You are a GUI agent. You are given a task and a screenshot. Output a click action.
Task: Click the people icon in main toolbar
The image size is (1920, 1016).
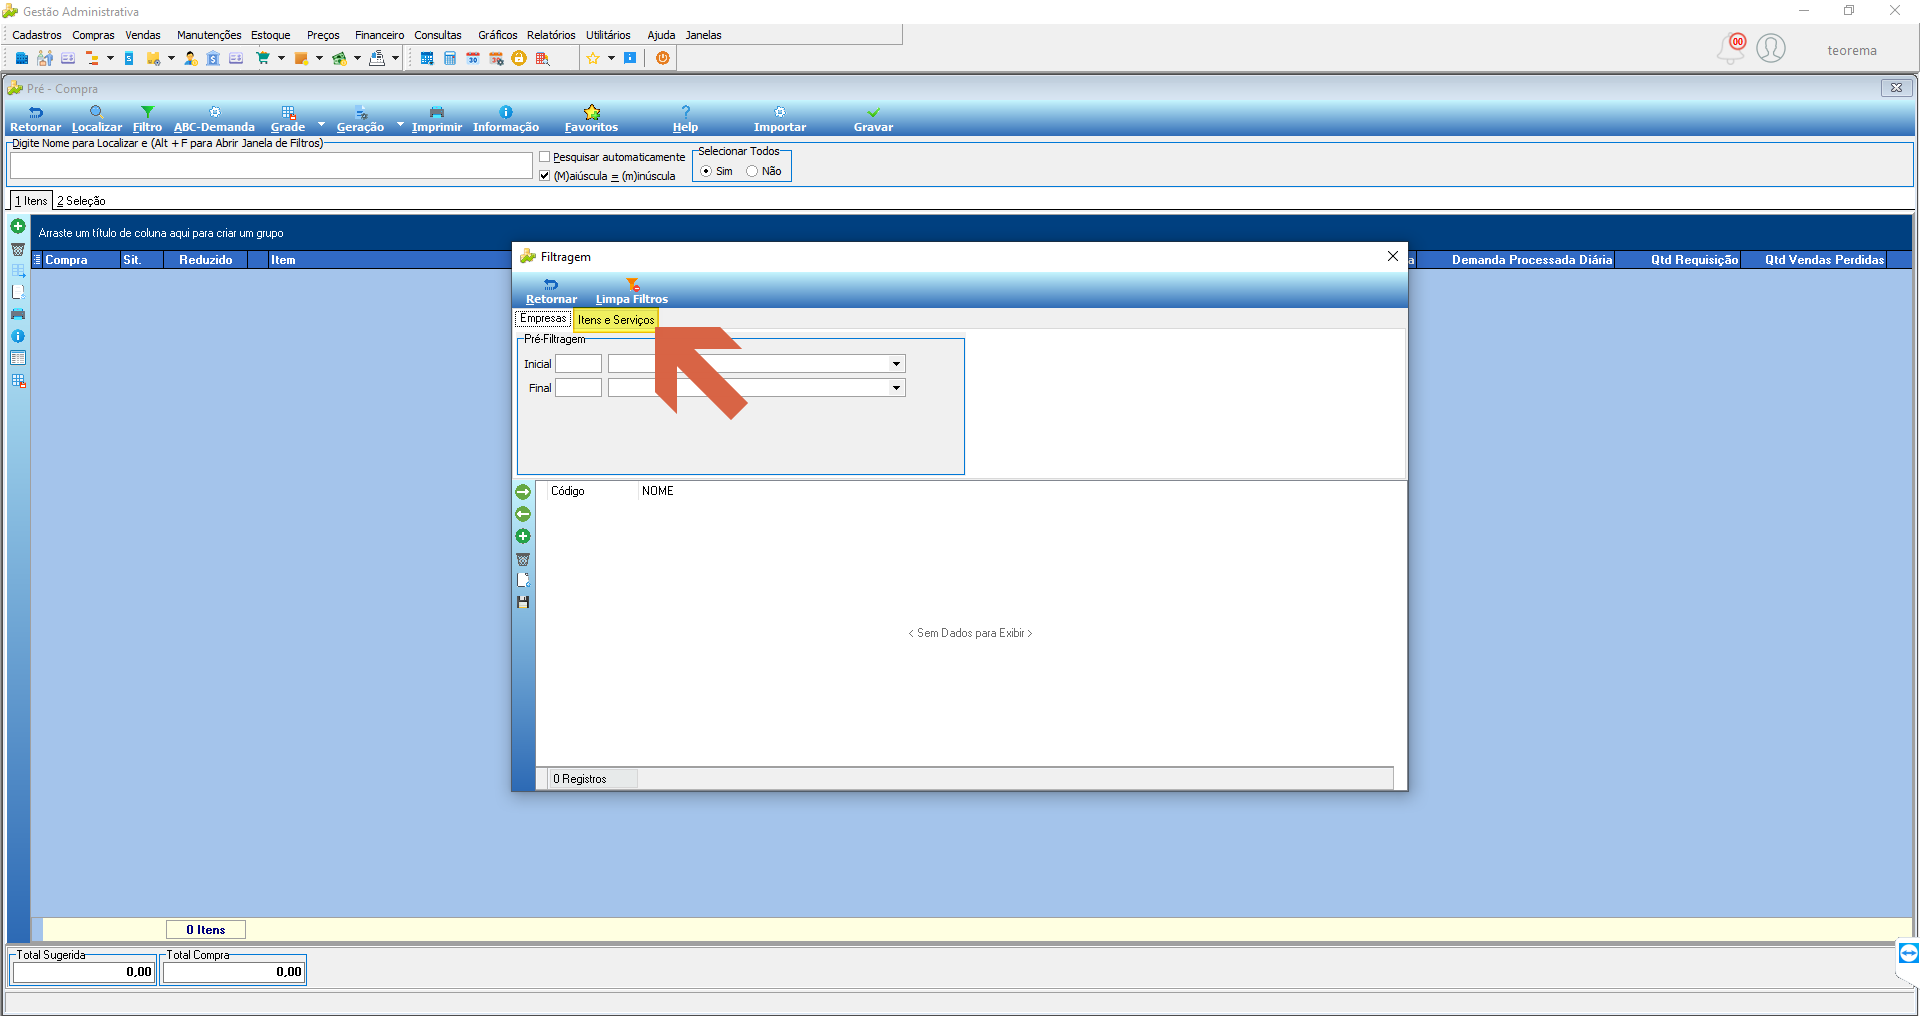click(x=45, y=58)
